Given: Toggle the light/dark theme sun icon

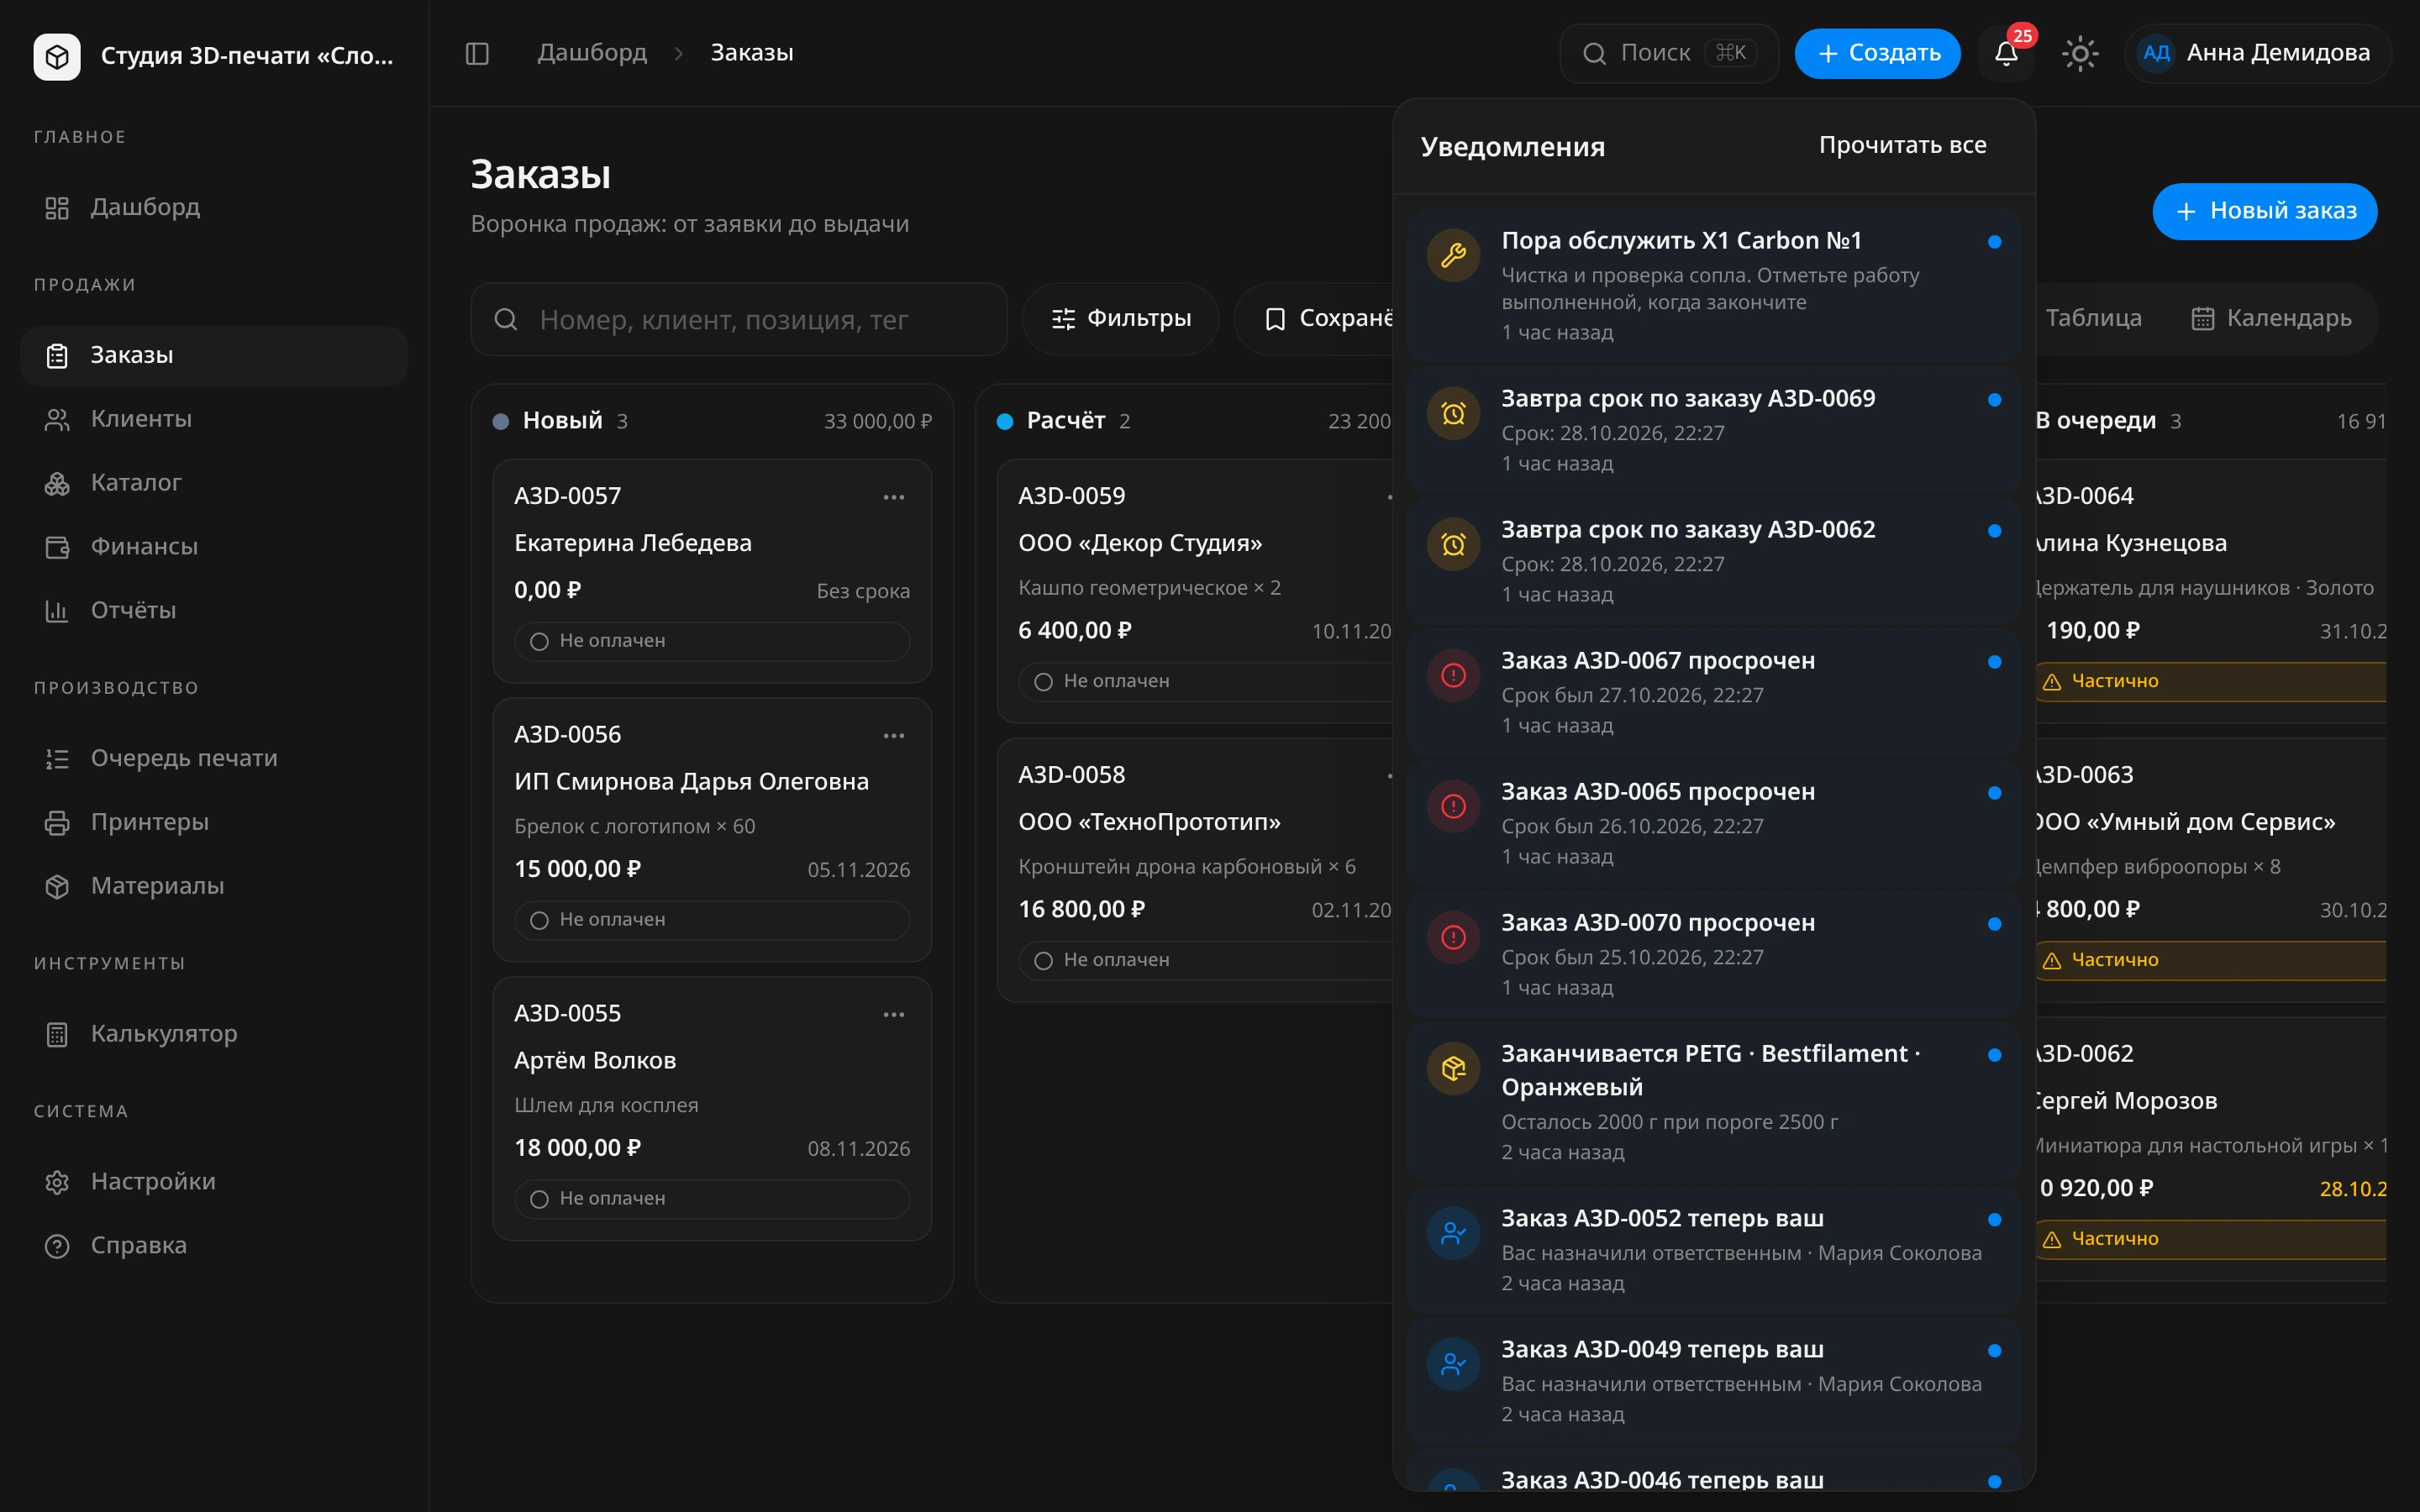Looking at the screenshot, I should click(2080, 53).
